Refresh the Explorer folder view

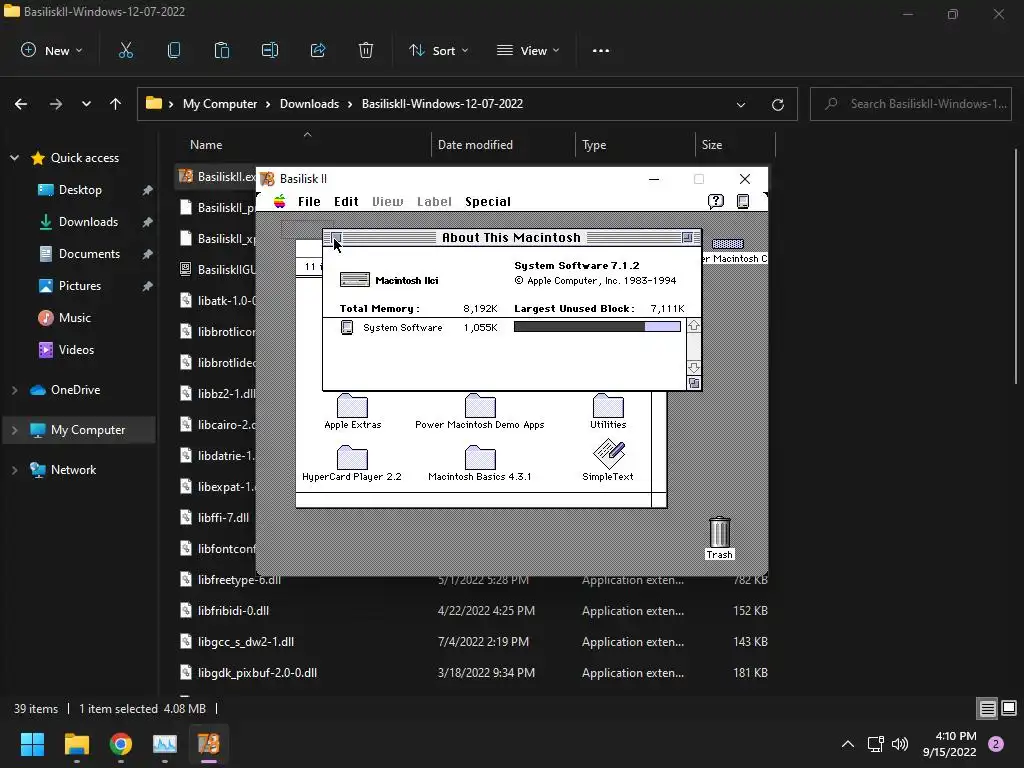(x=778, y=104)
